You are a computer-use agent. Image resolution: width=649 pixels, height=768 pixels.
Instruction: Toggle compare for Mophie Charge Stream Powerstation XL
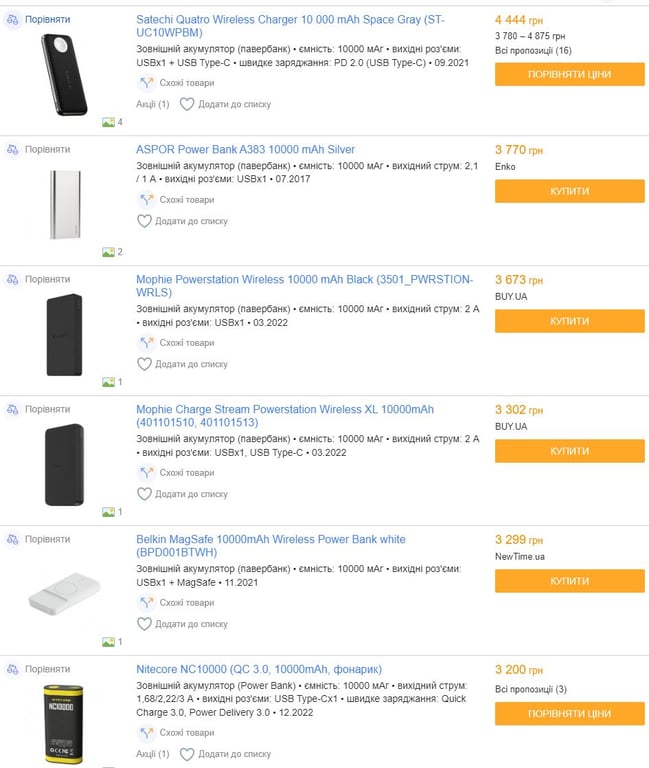click(12, 409)
